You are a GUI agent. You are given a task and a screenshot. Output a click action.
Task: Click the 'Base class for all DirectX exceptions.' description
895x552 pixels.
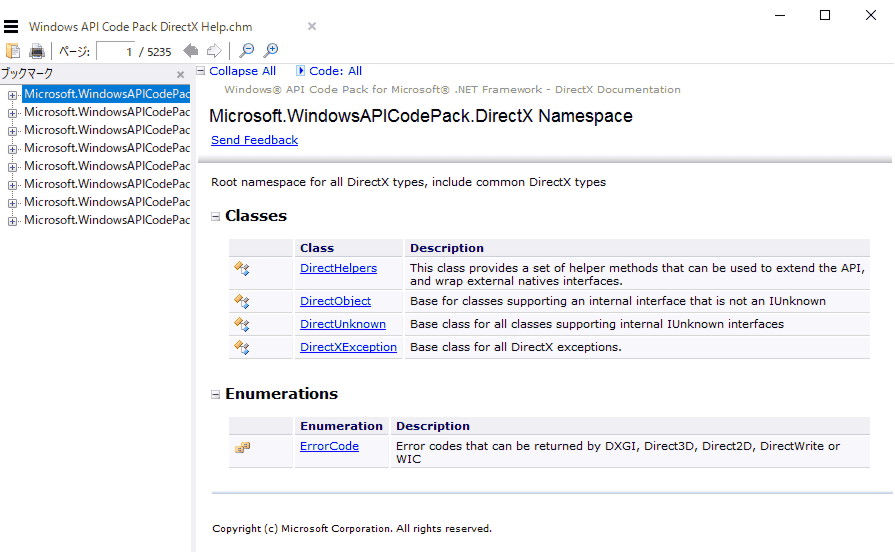[x=515, y=346]
